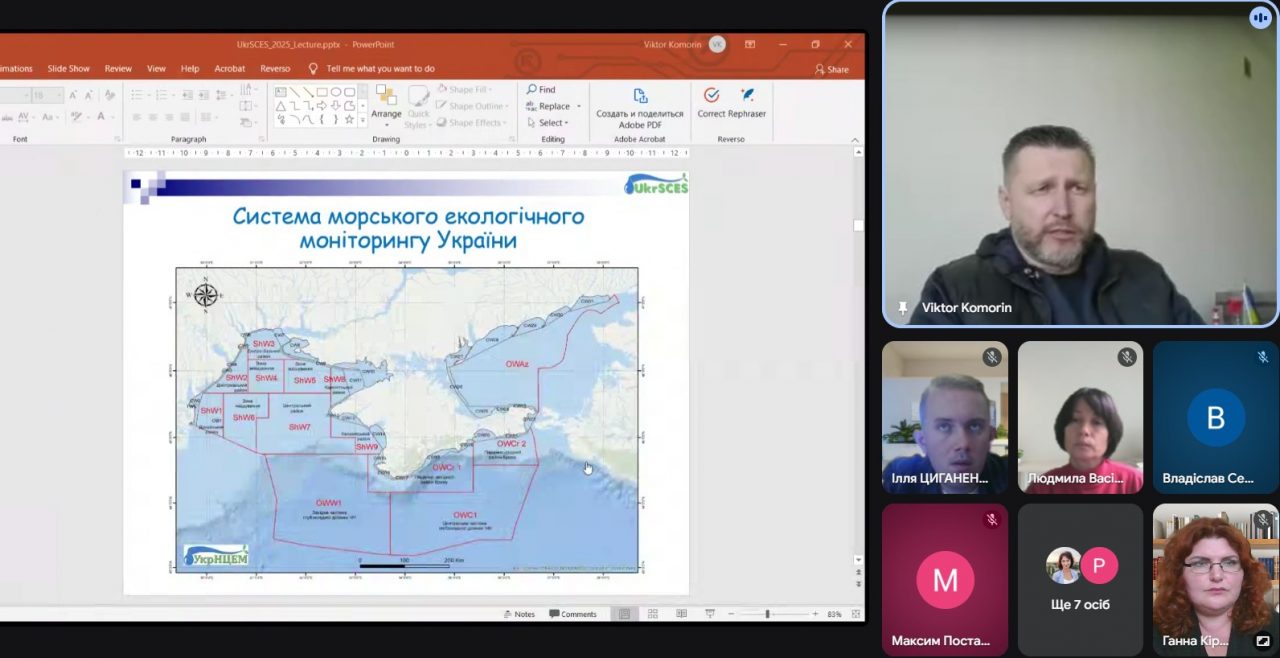Click the Replace button in Editing group
The height and width of the screenshot is (658, 1280).
[553, 106]
